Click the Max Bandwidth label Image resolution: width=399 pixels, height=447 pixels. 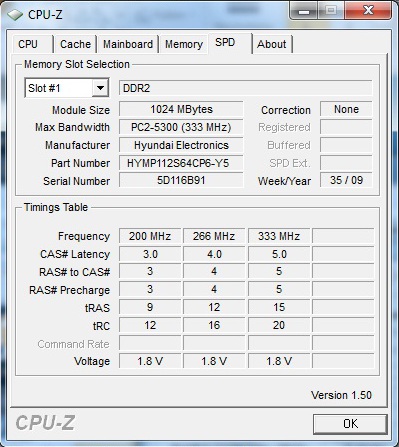pyautogui.click(x=72, y=127)
